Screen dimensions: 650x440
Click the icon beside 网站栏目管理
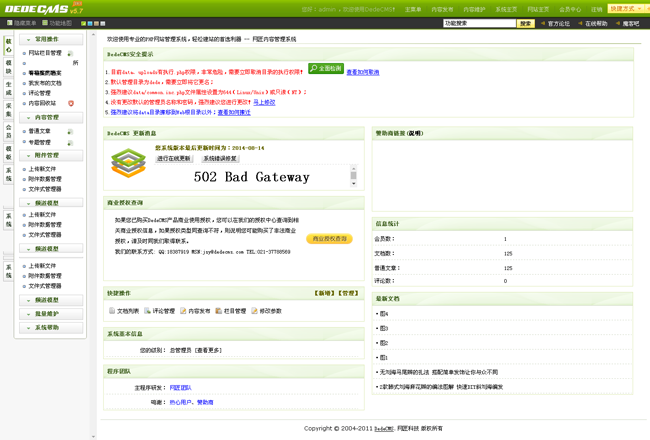tap(70, 53)
